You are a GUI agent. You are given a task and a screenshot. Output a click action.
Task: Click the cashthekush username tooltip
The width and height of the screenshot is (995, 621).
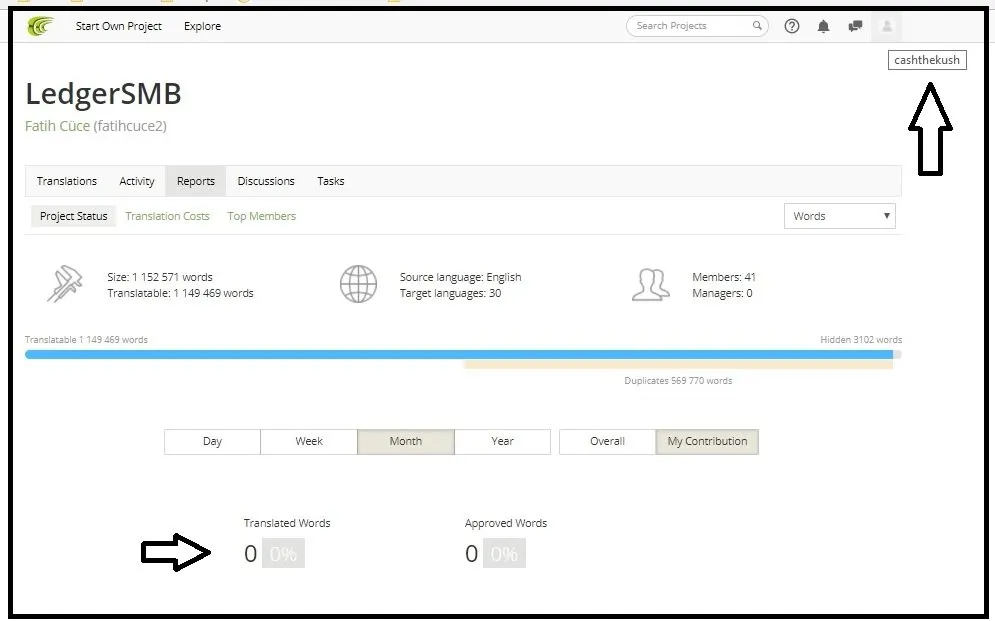tap(927, 60)
